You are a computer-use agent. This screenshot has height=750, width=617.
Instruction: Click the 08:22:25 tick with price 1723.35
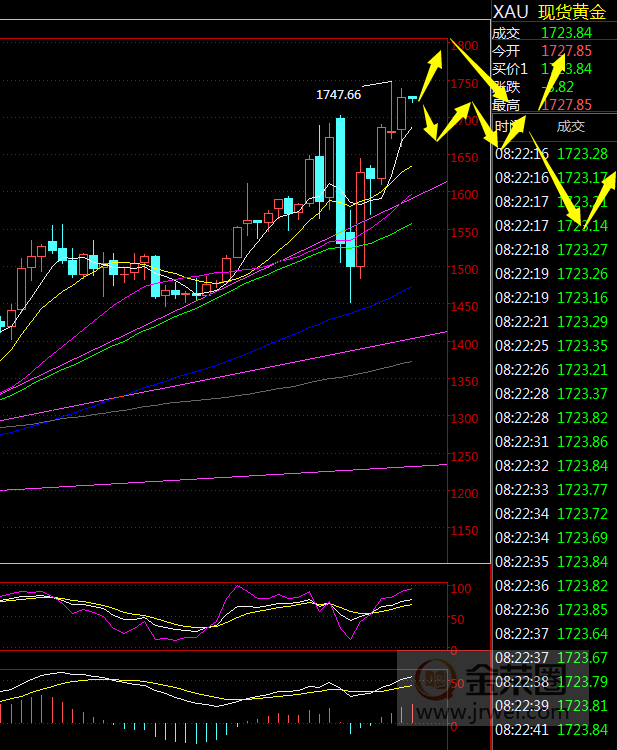554,346
